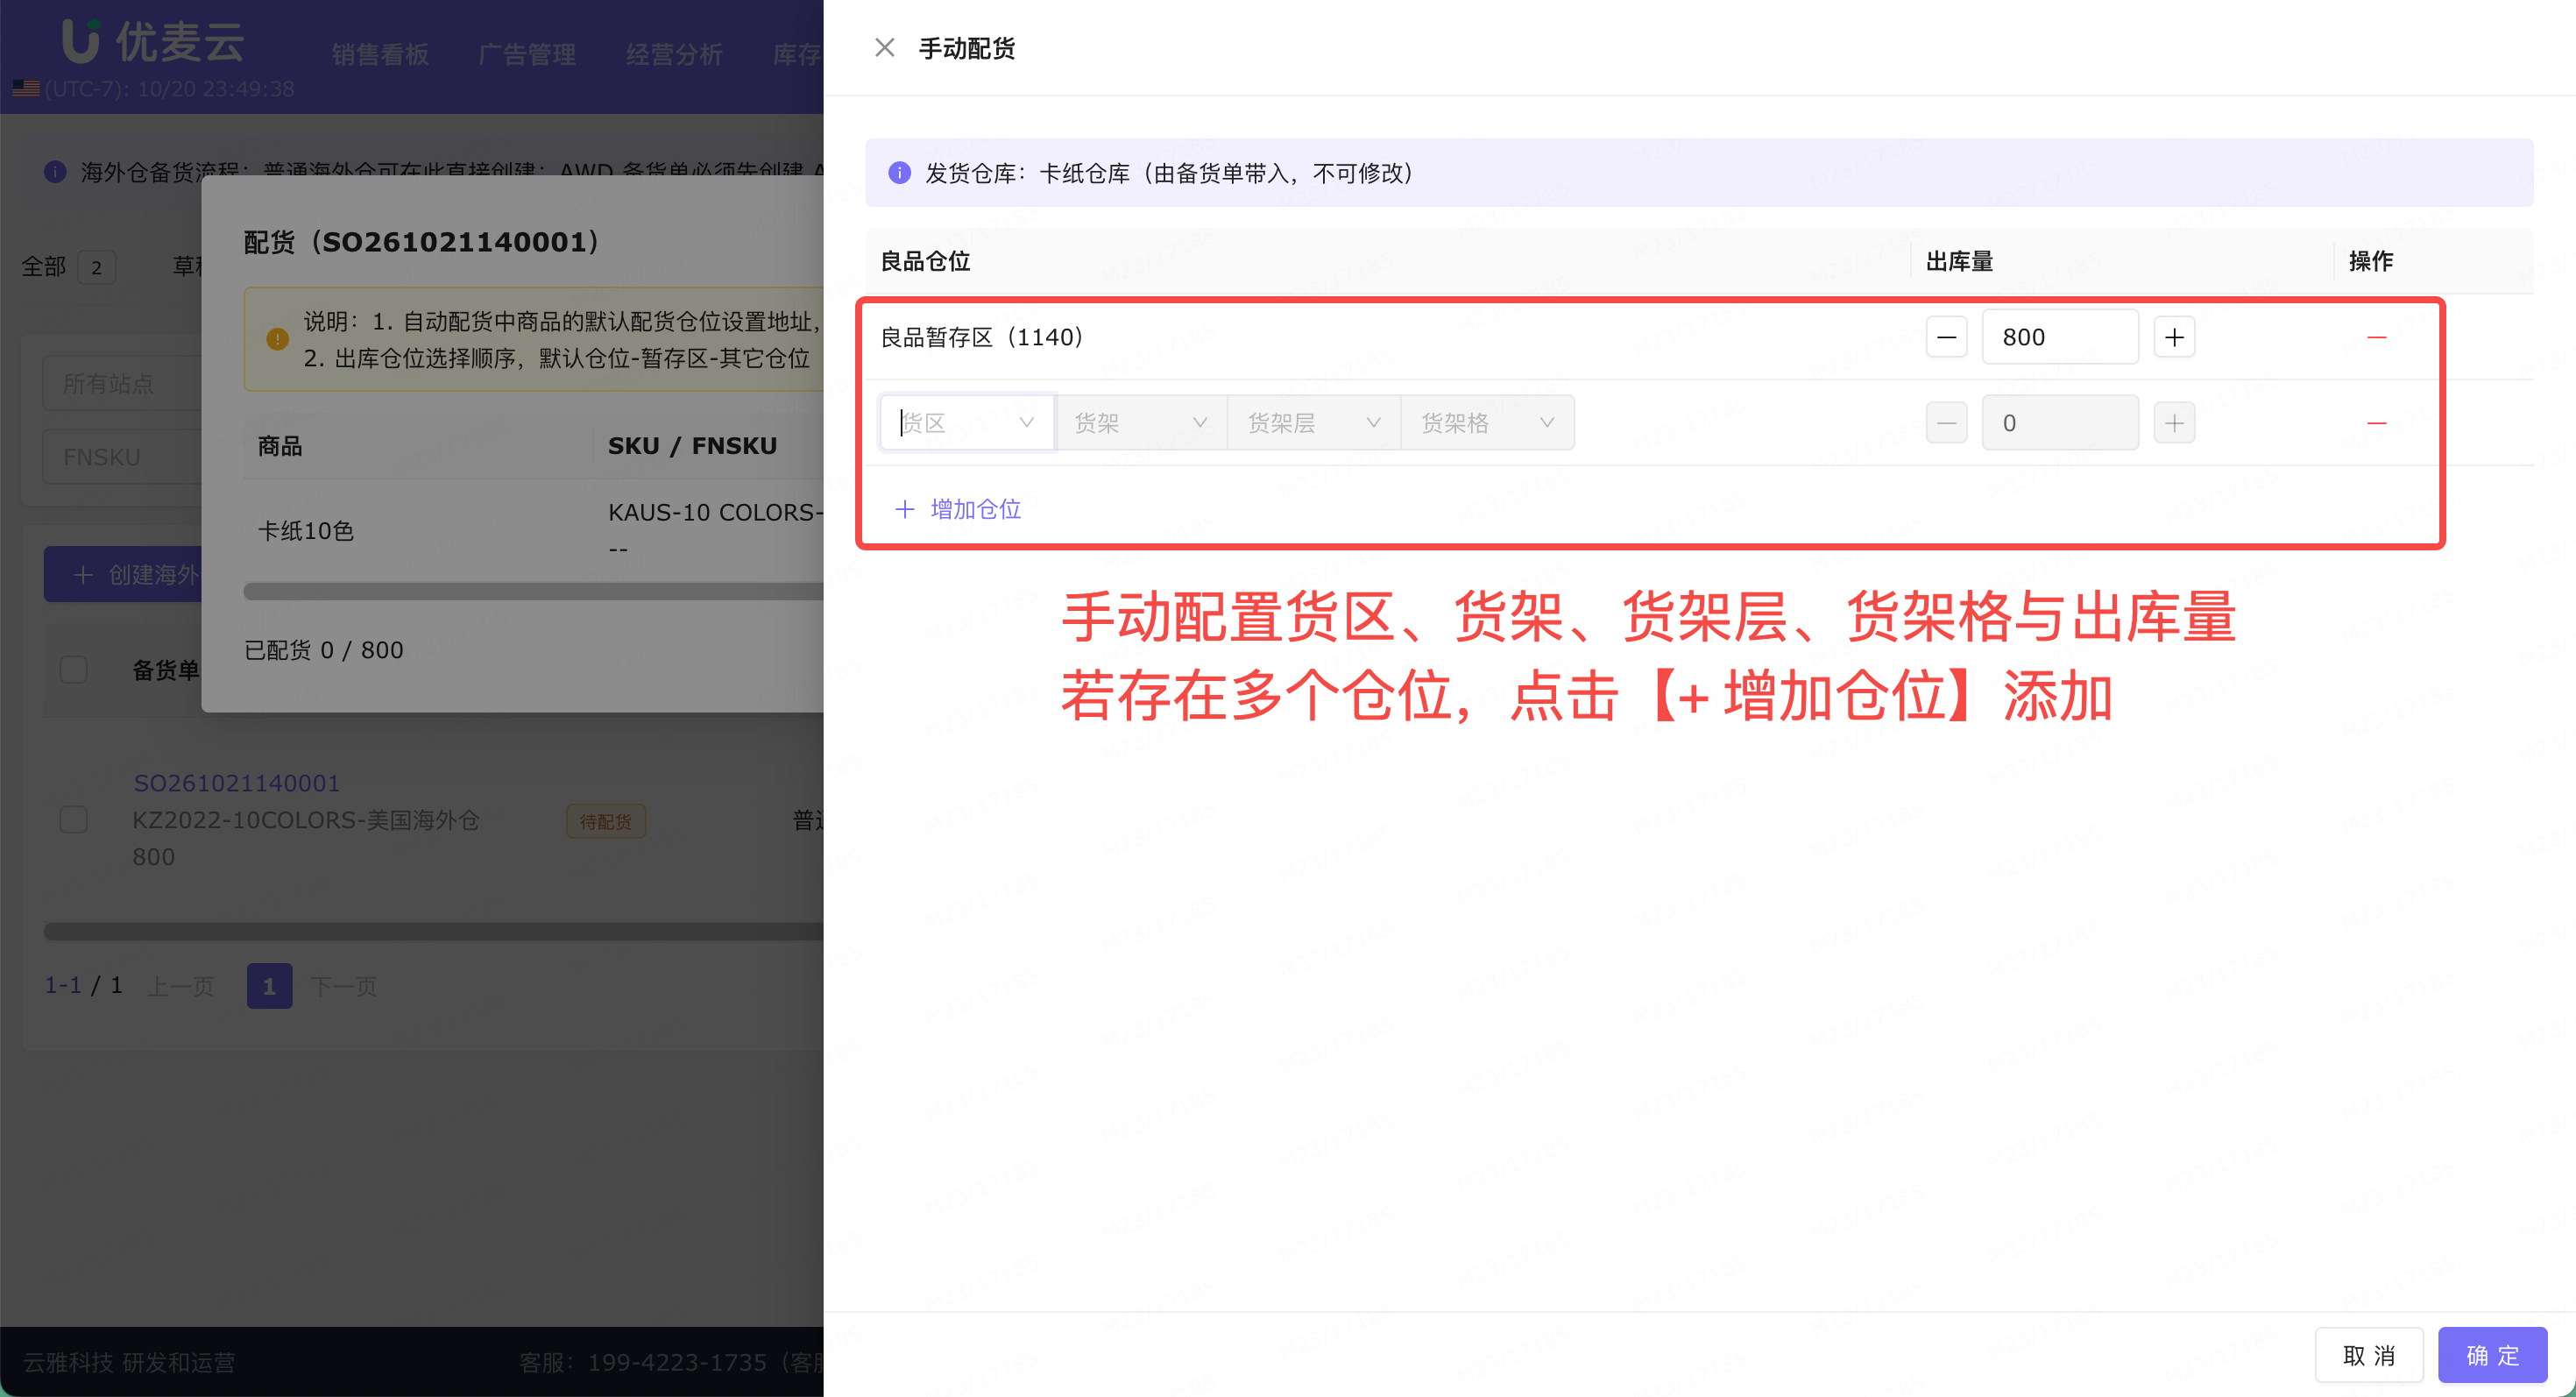The width and height of the screenshot is (2576, 1397).
Task: Open 经营分析 in the top navigation
Action: click(x=674, y=54)
